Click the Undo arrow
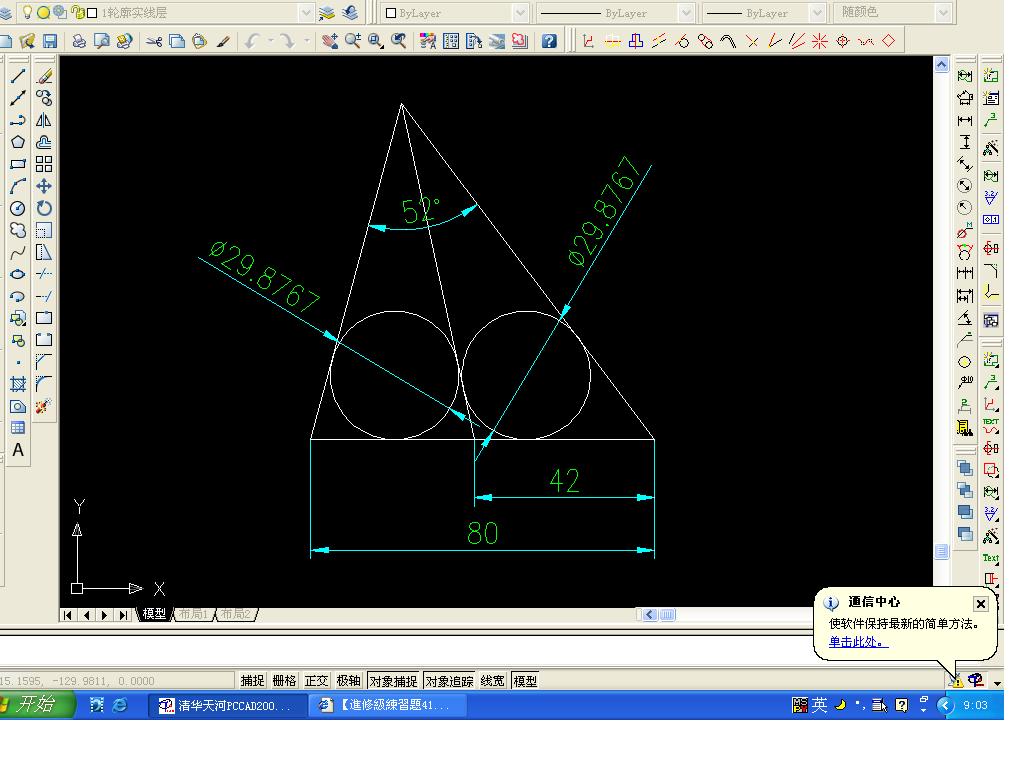The width and height of the screenshot is (1024, 768). [252, 41]
